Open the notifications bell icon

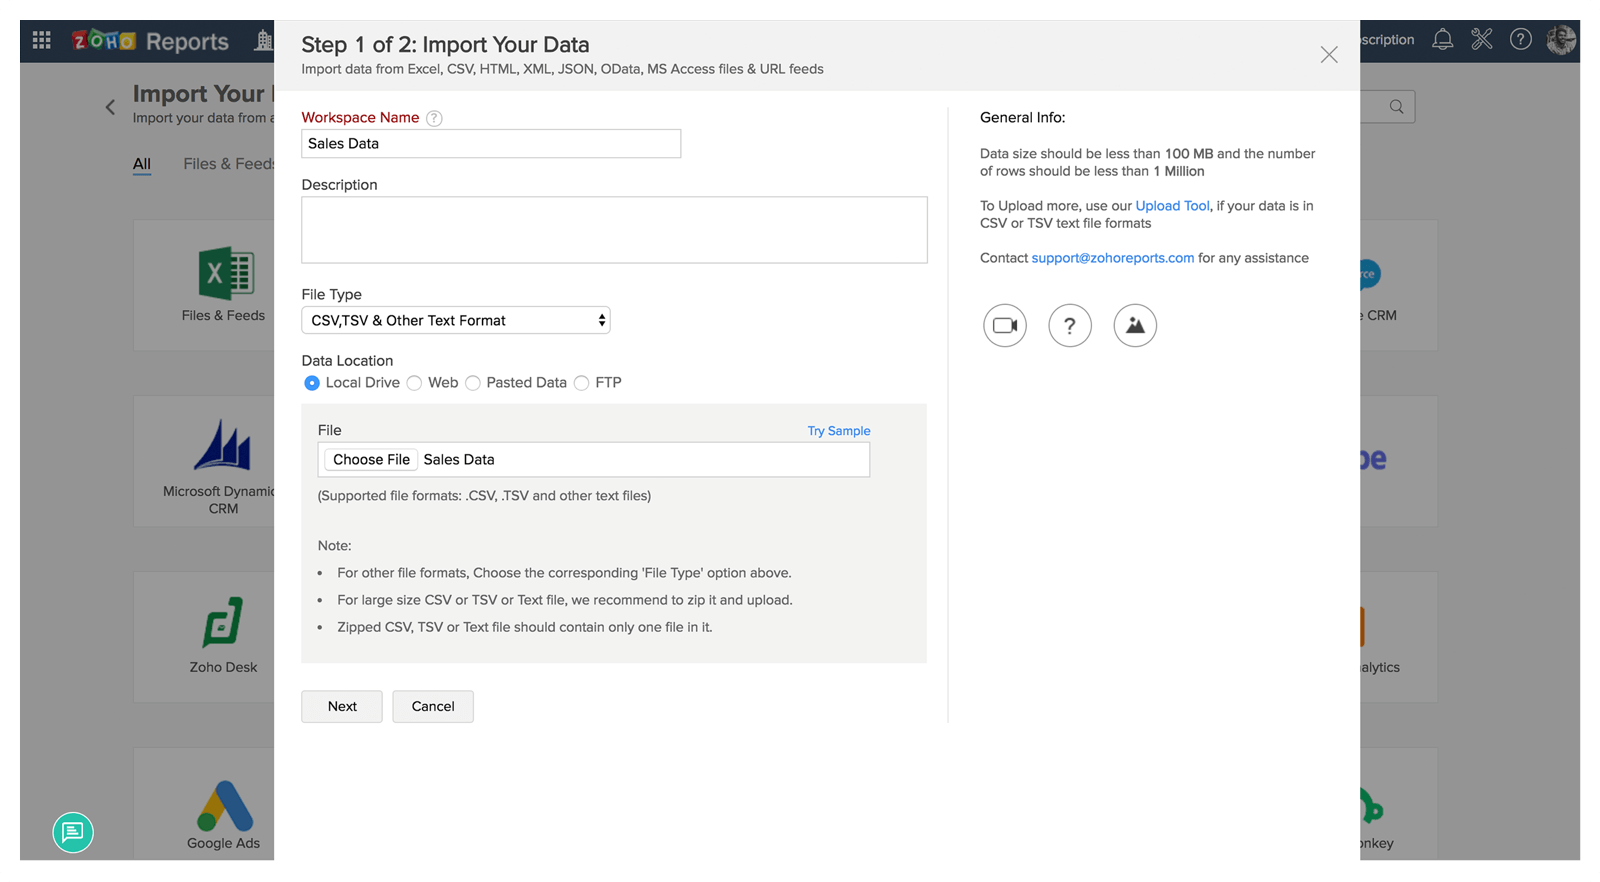click(x=1442, y=40)
